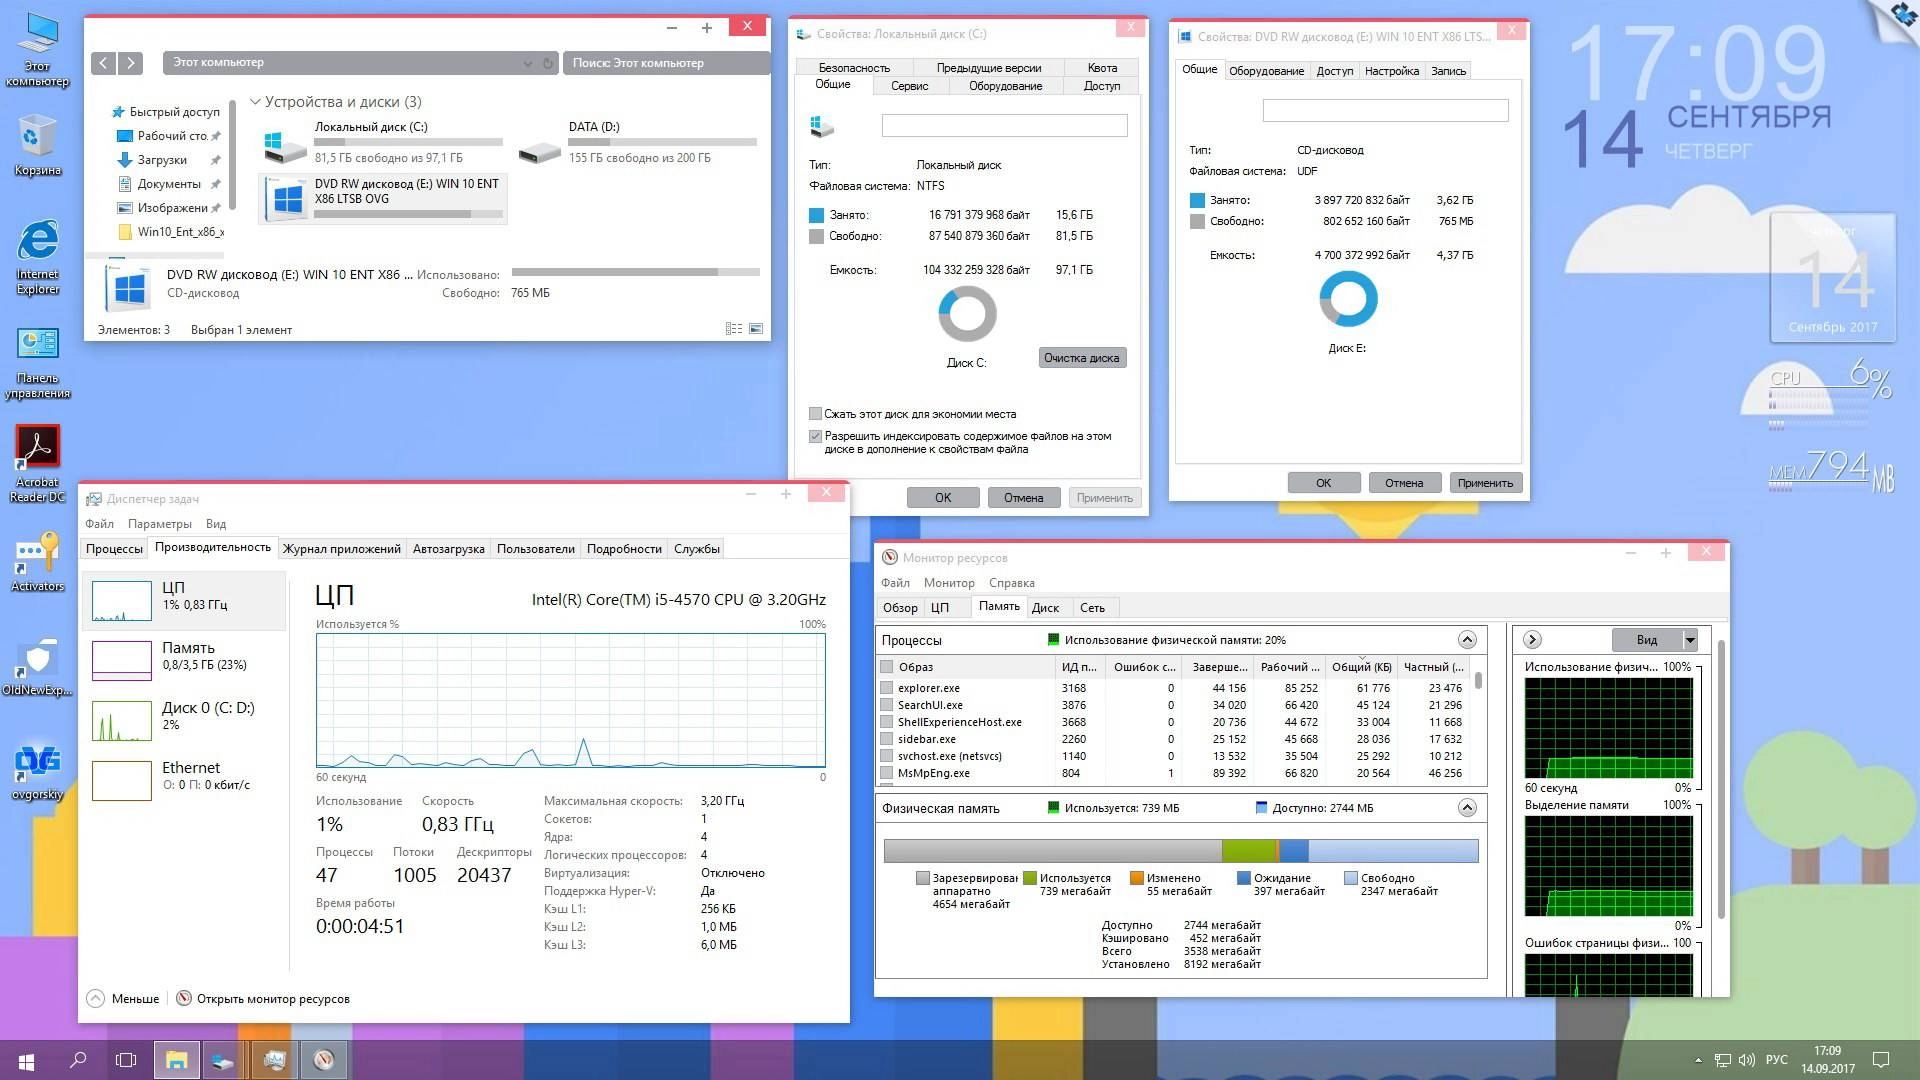
Task: Check the box next to explorer.exe process
Action: [886, 688]
